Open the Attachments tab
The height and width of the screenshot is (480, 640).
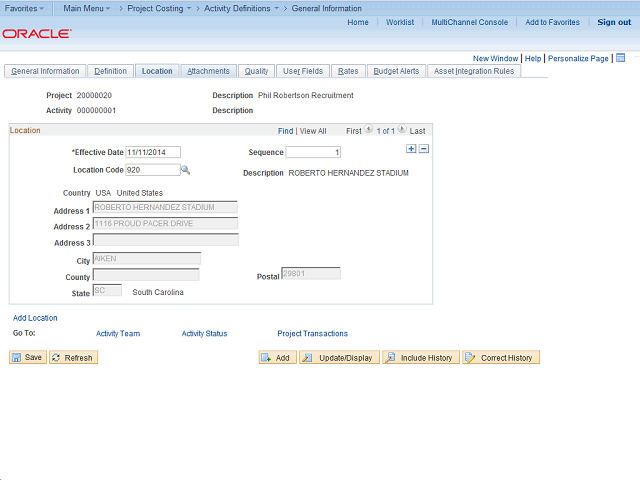pos(208,71)
